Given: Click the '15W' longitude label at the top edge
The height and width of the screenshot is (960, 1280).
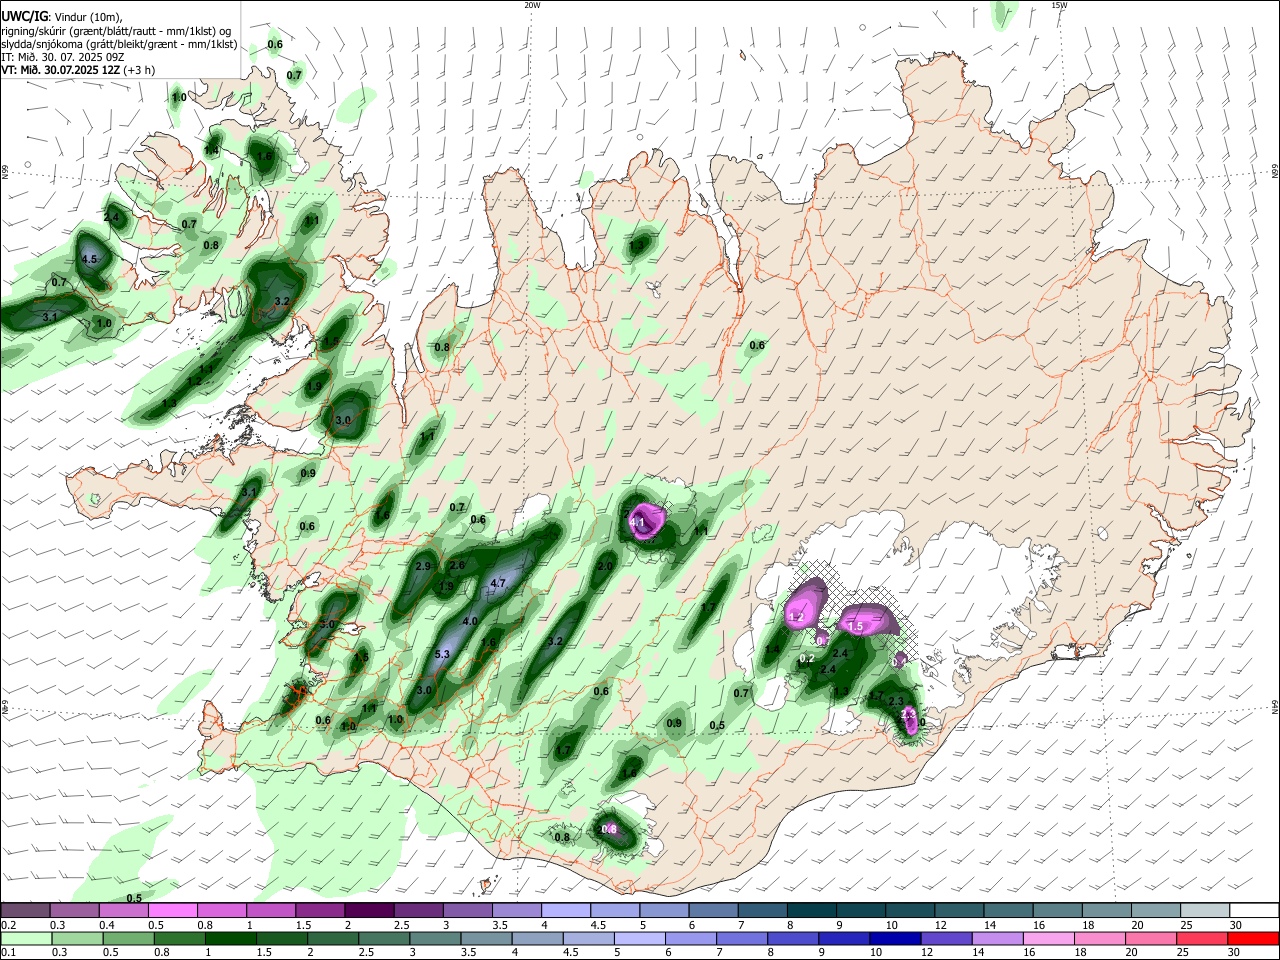Looking at the screenshot, I should tap(1059, 5).
